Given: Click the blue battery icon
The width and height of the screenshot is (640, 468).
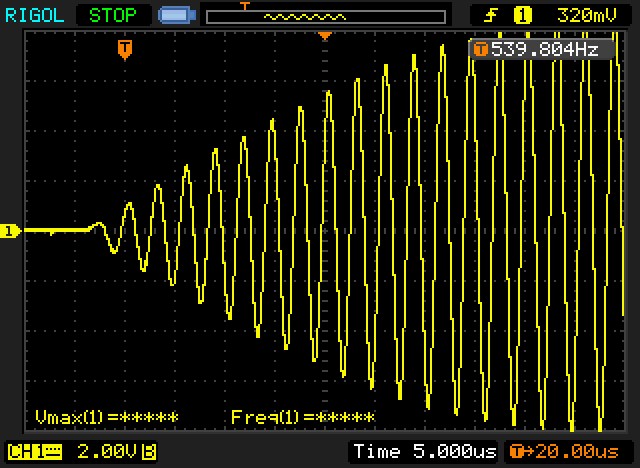Looking at the screenshot, I should click(x=177, y=15).
